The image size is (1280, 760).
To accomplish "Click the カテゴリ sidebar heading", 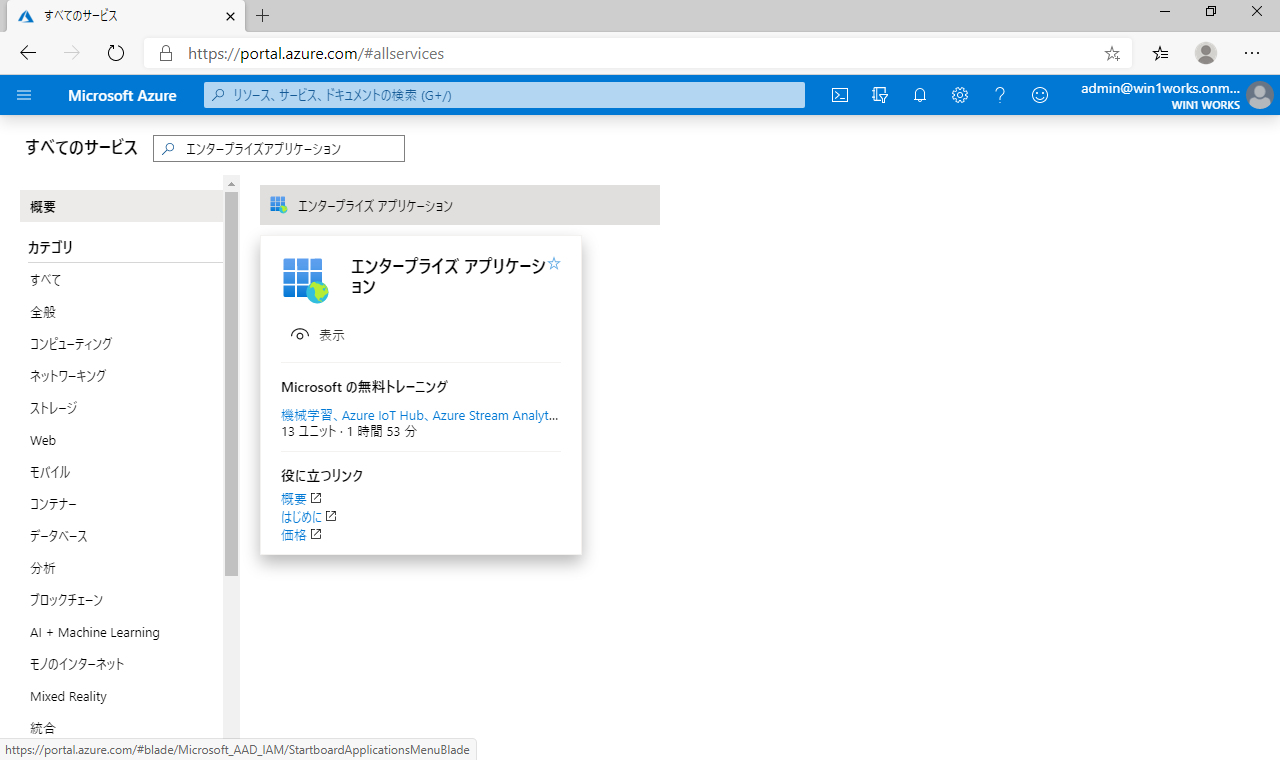I will pyautogui.click(x=51, y=247).
